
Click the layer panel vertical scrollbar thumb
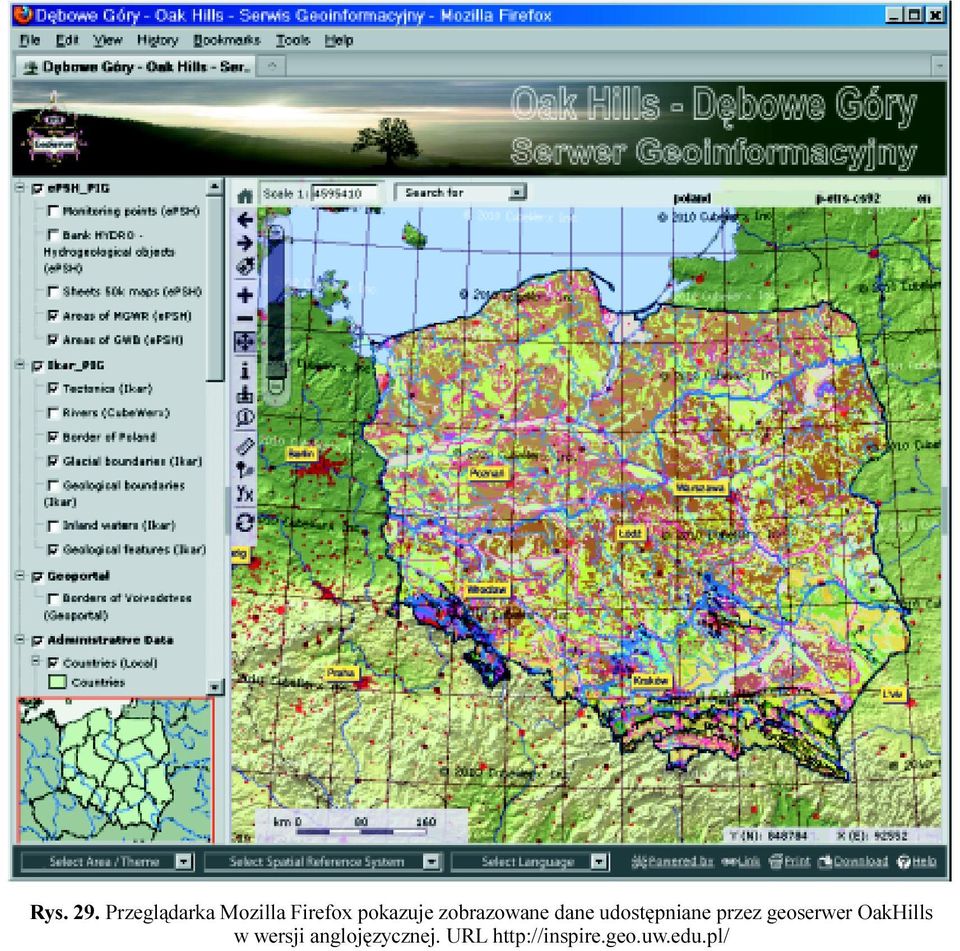pos(215,288)
